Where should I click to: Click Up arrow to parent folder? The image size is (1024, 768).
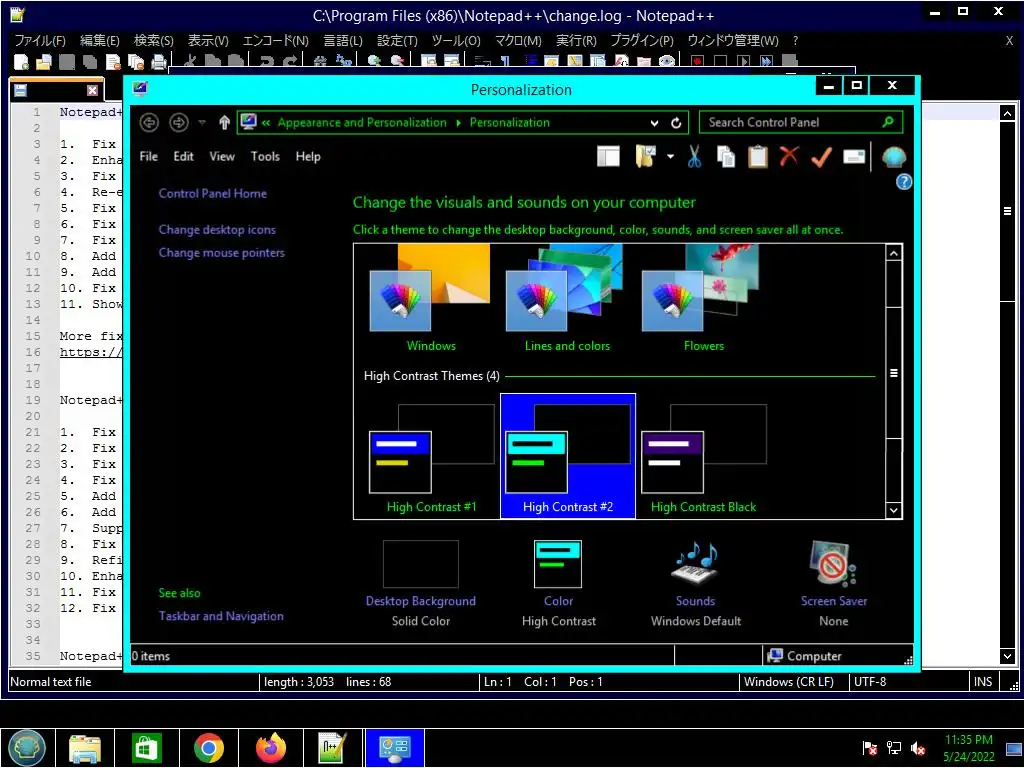coord(224,122)
